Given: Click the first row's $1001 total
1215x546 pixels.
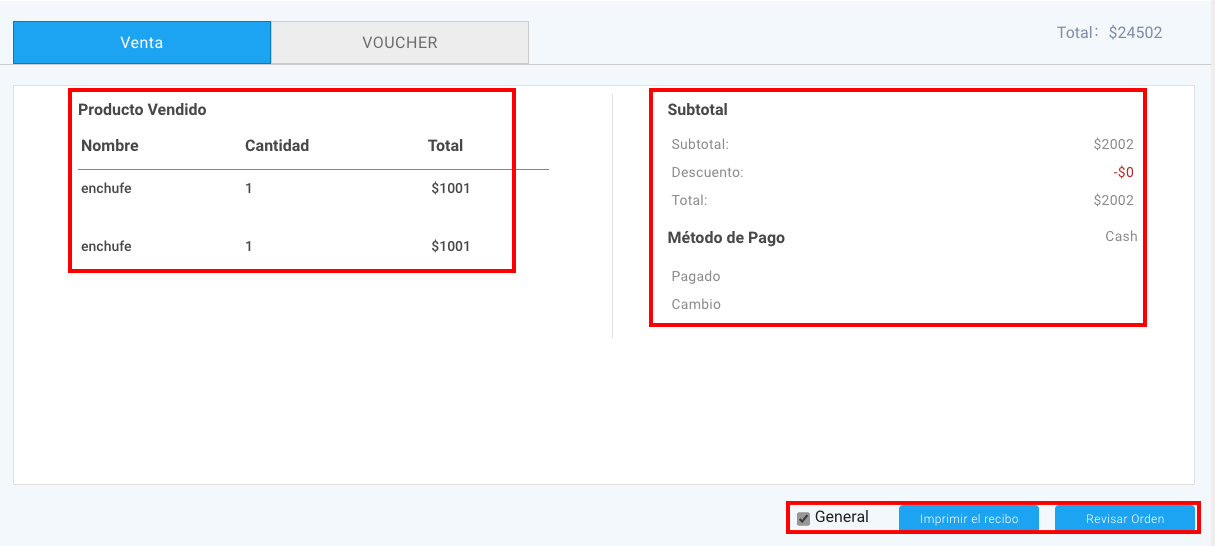Looking at the screenshot, I should (450, 188).
